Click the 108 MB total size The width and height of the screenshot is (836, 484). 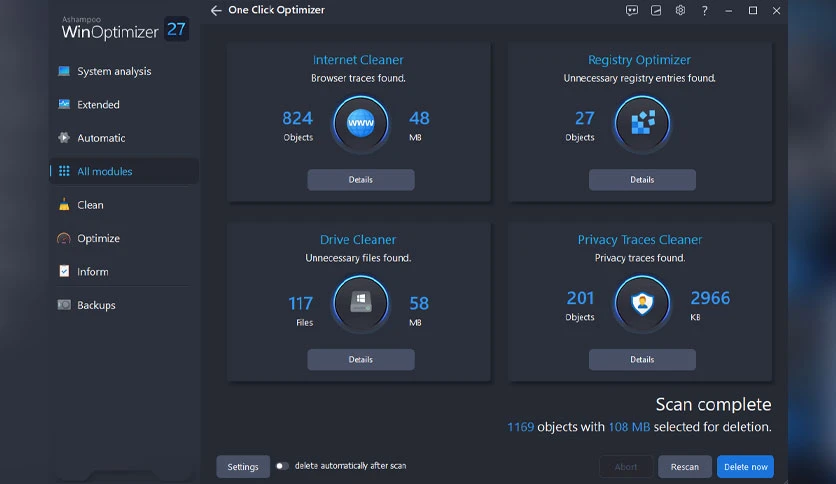click(x=629, y=427)
